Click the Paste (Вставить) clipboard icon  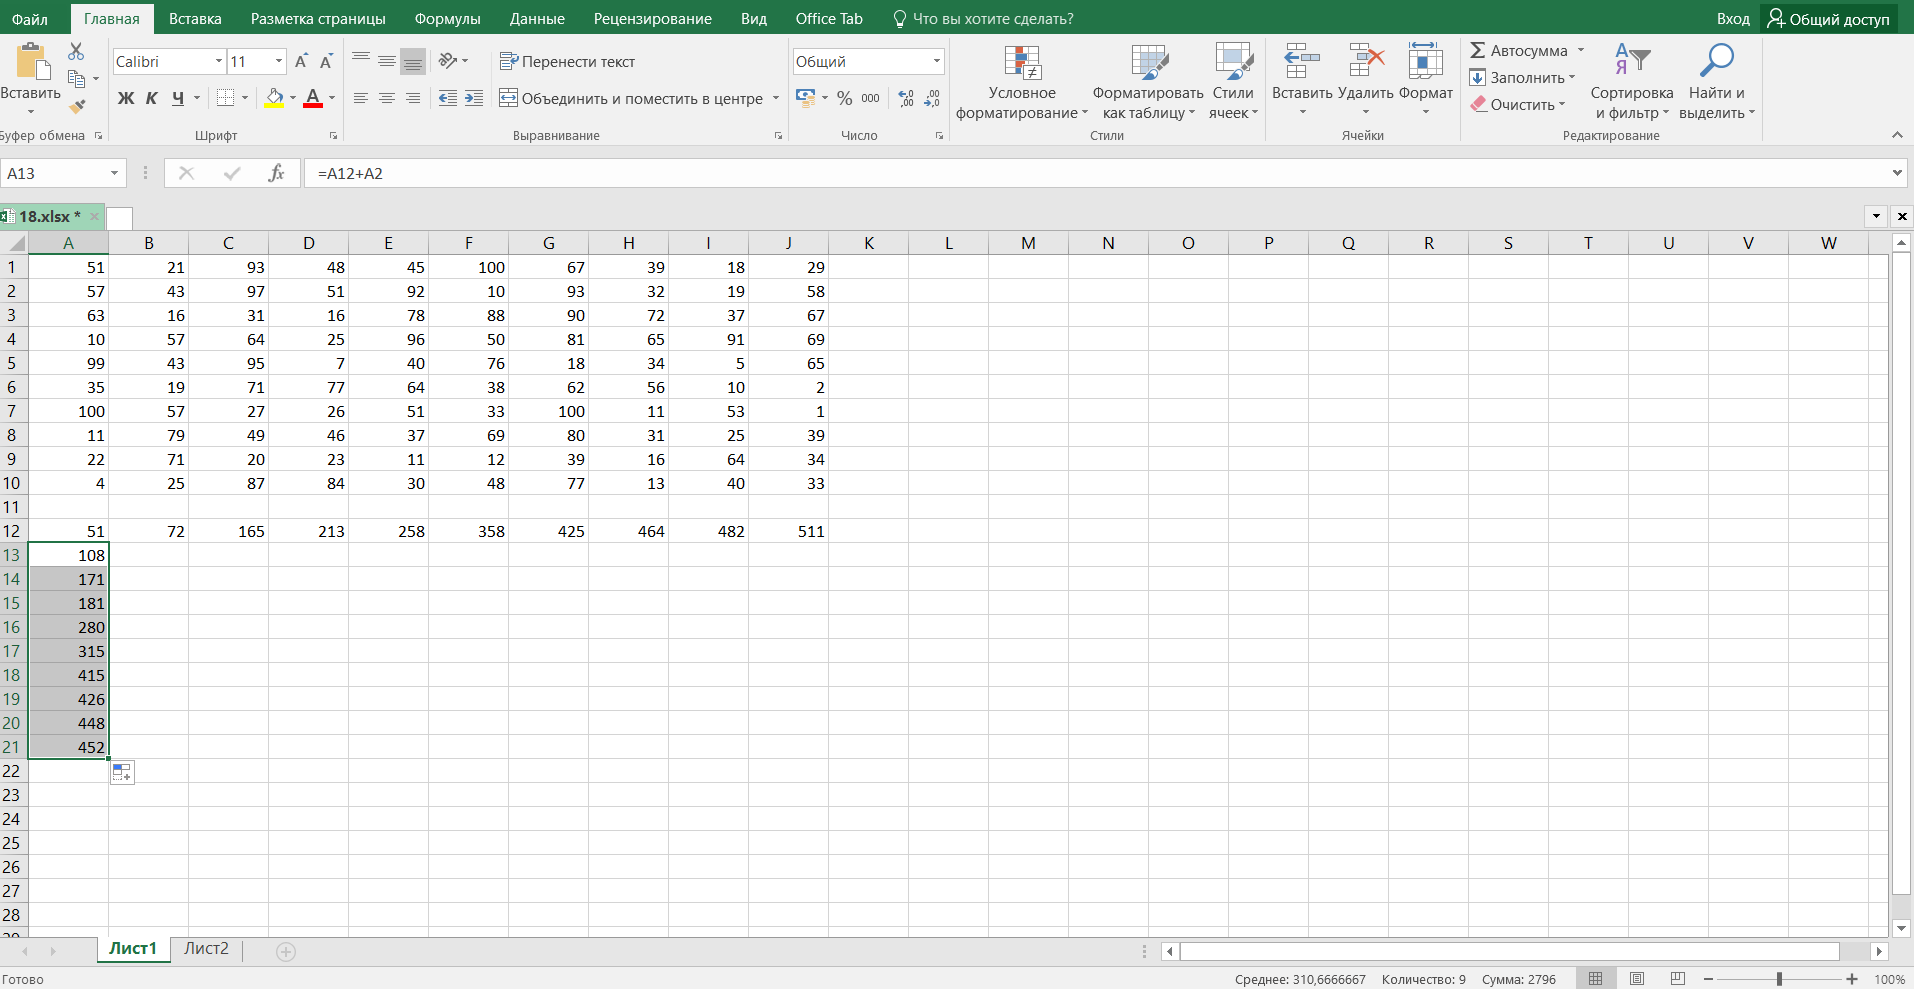pos(31,61)
